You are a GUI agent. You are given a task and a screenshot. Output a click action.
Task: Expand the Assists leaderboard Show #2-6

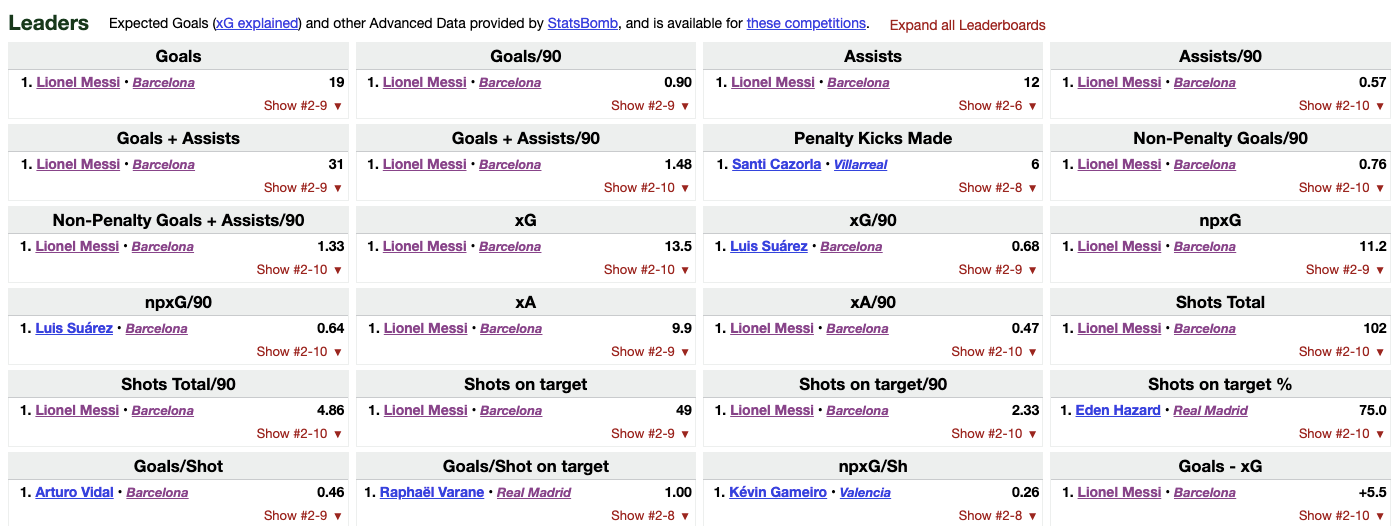(998, 105)
